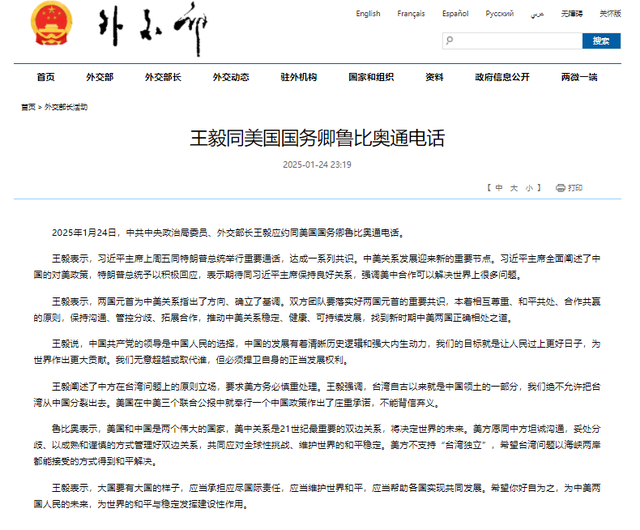Open the 关怀版 care version link
This screenshot has height=530, width=640.
[610, 13]
